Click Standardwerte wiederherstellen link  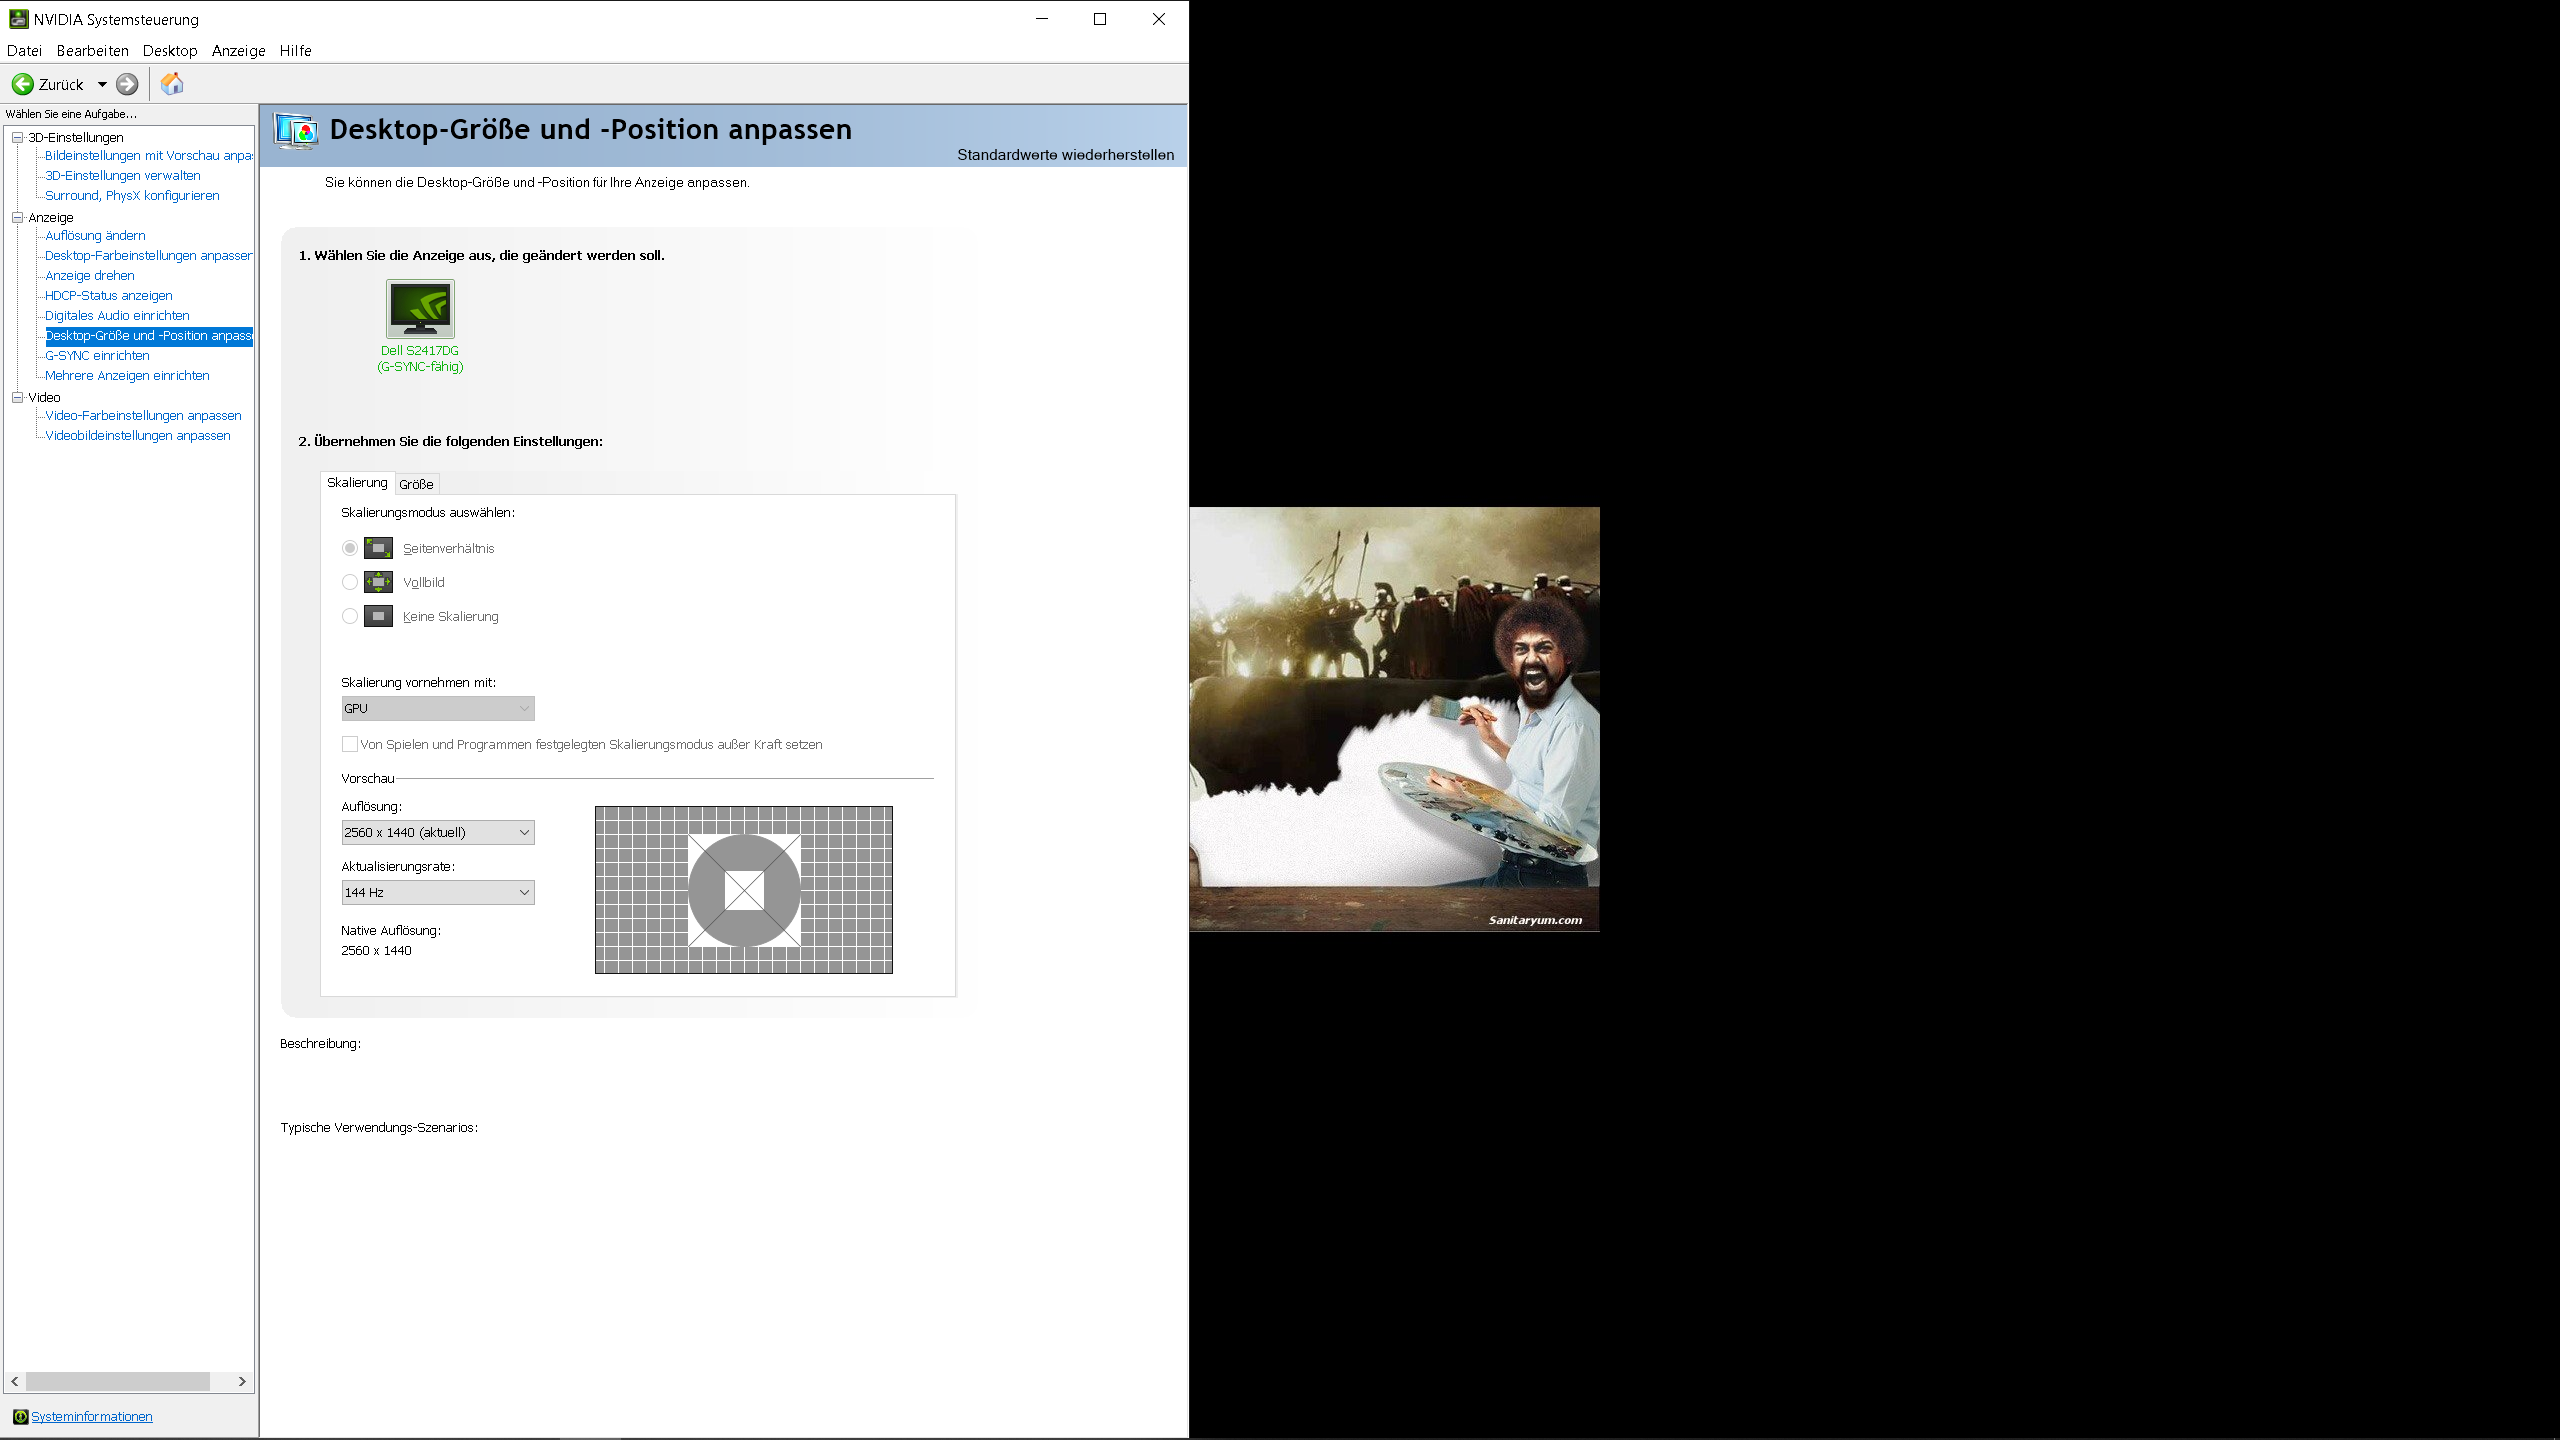(1065, 155)
